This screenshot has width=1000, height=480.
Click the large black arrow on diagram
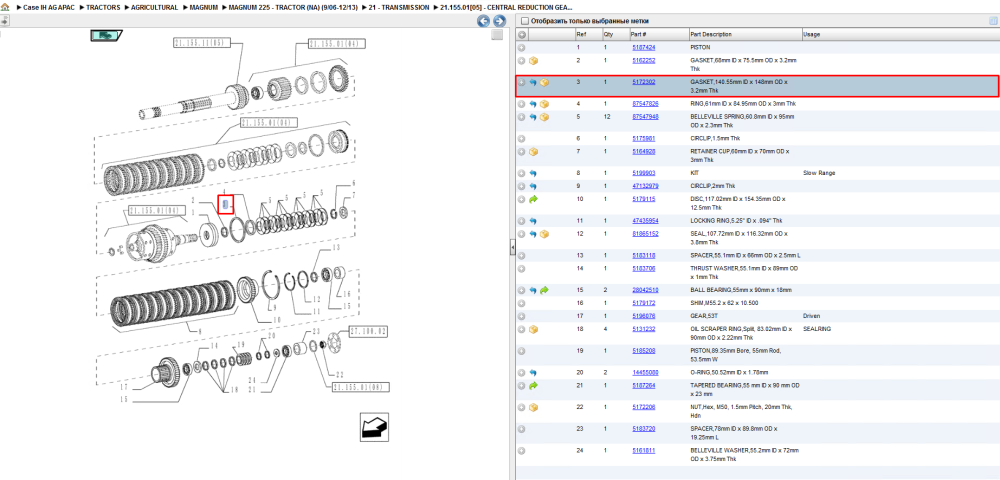pos(374,426)
